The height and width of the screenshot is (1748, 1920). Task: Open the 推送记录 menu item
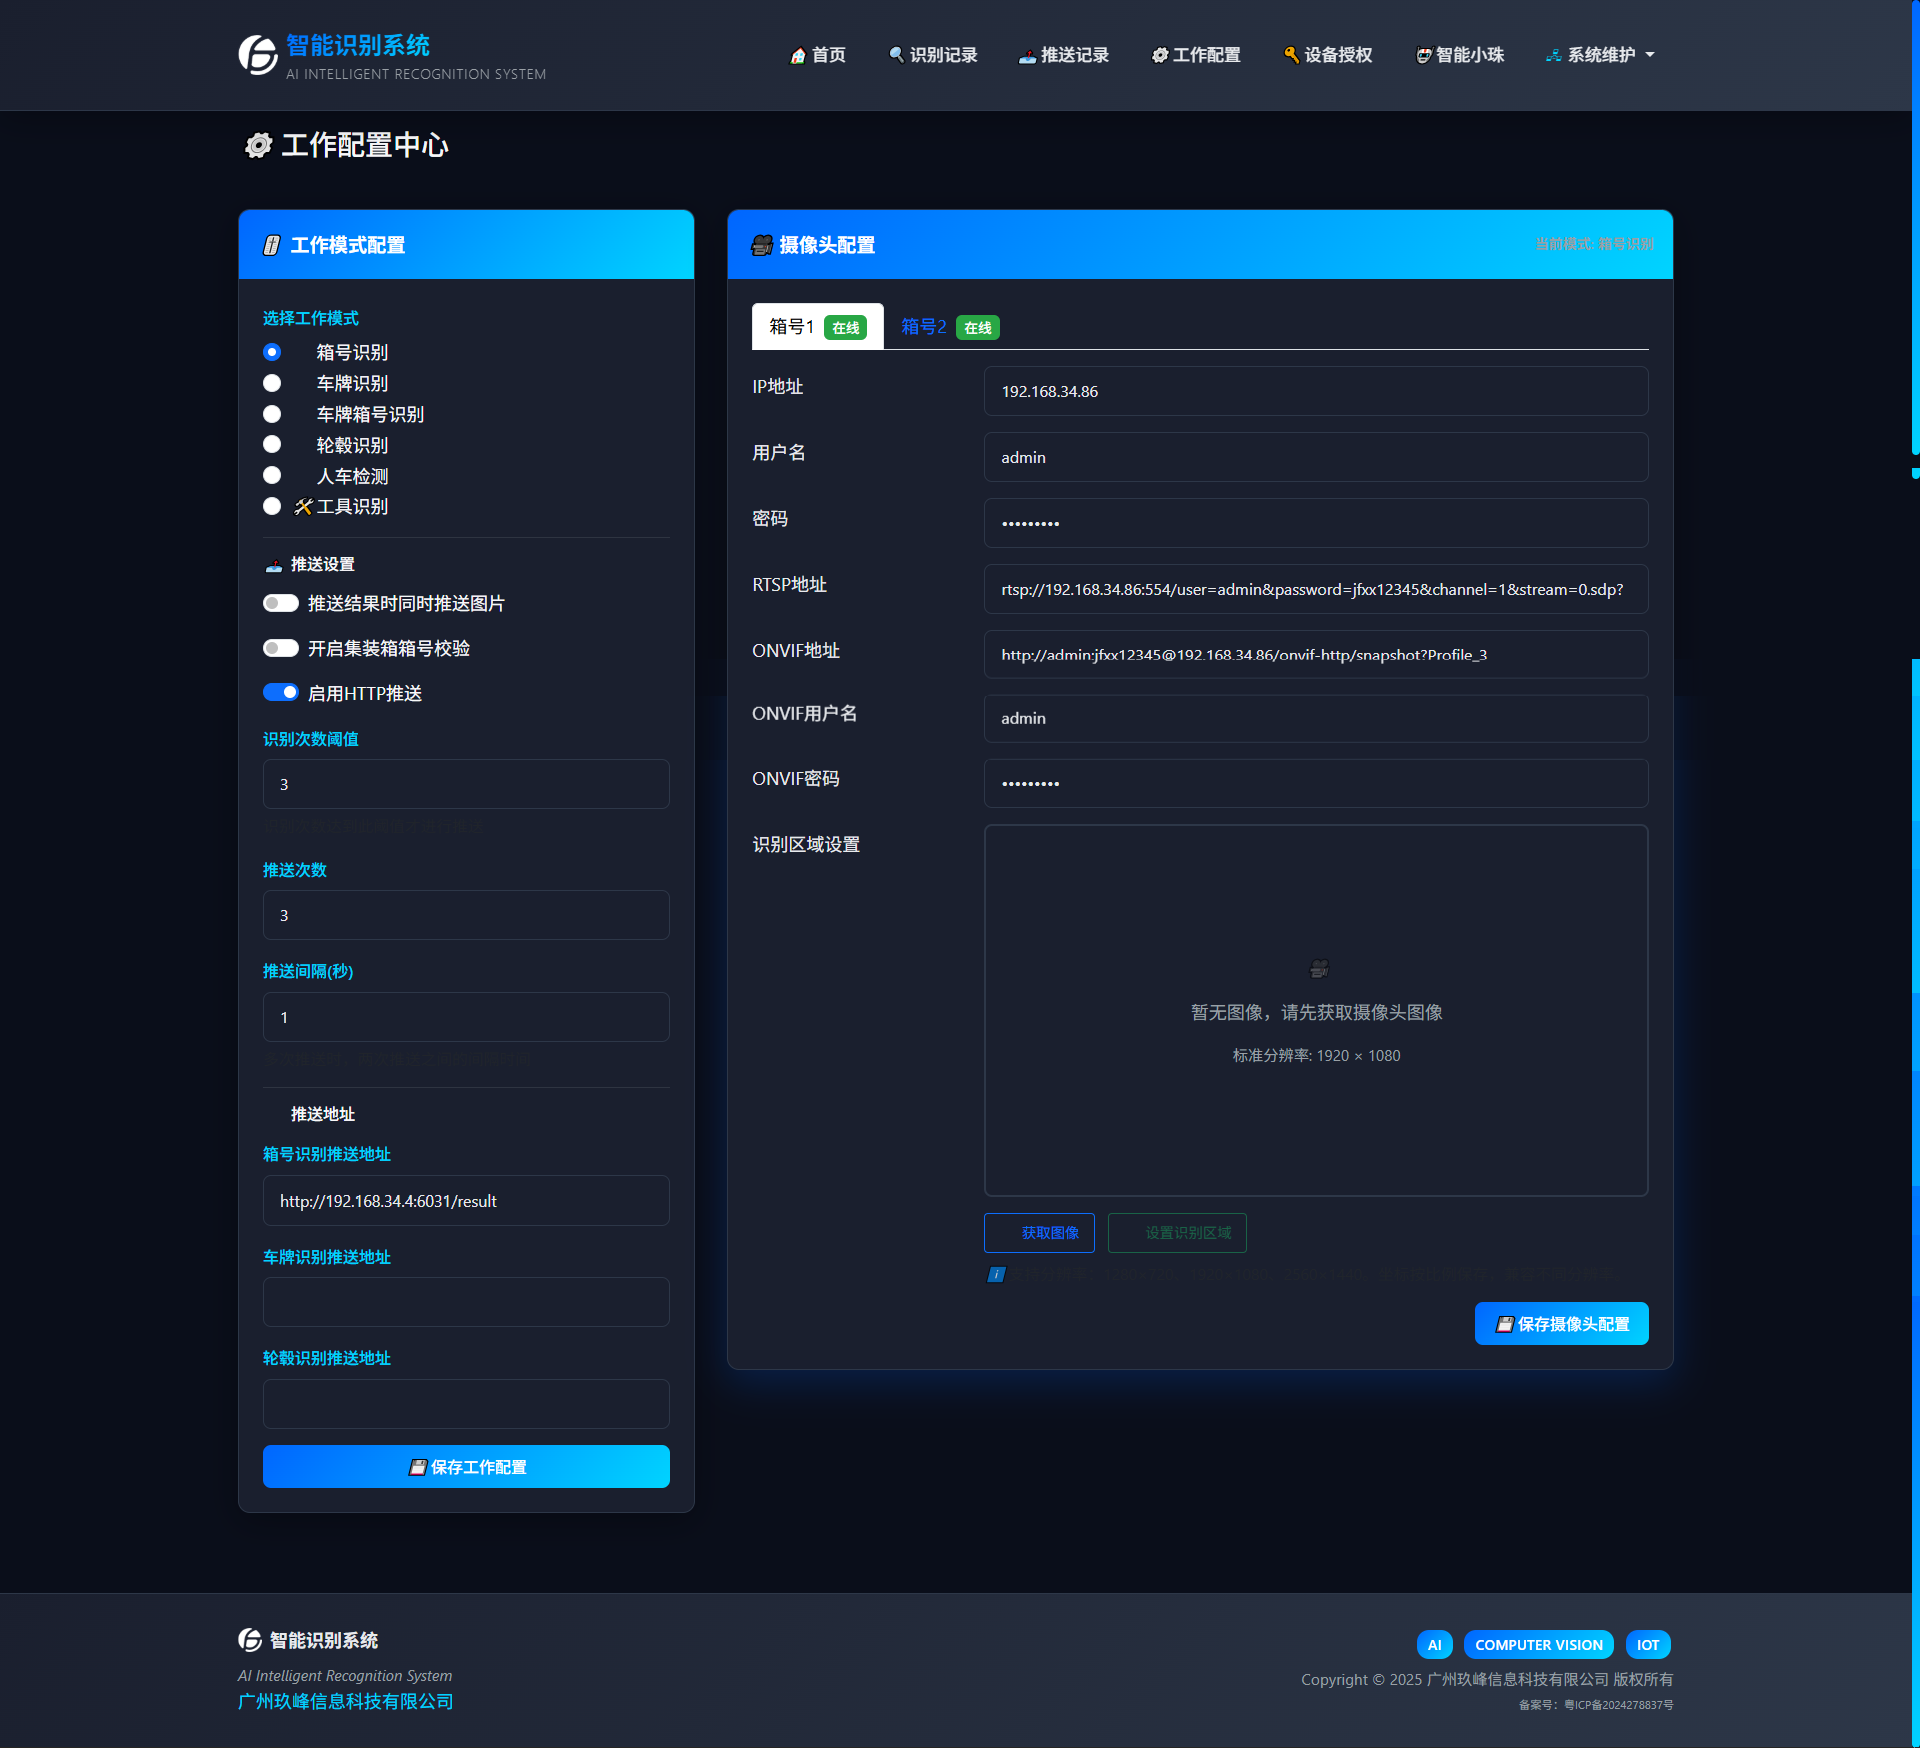(x=1064, y=55)
